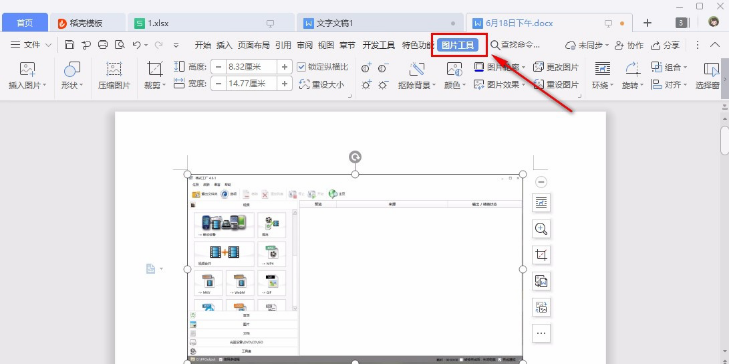The width and height of the screenshot is (730, 364).
Task: Toggle the 锁定纵横比 lock aspect ratio checkbox
Action: [x=302, y=67]
